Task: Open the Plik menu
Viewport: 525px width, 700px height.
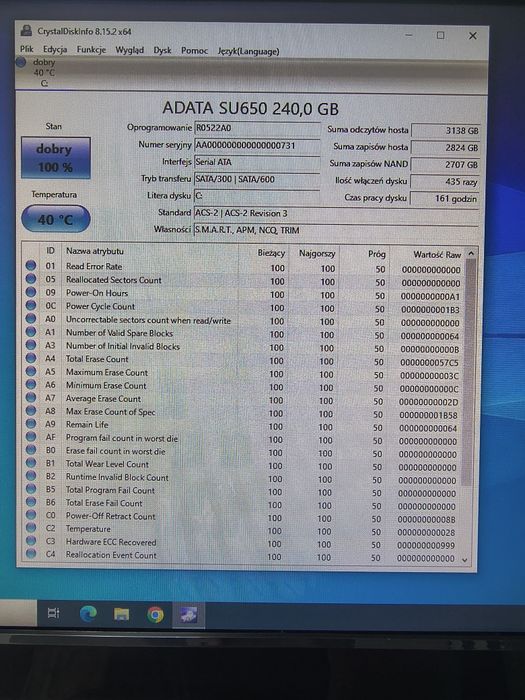Action: 27,49
